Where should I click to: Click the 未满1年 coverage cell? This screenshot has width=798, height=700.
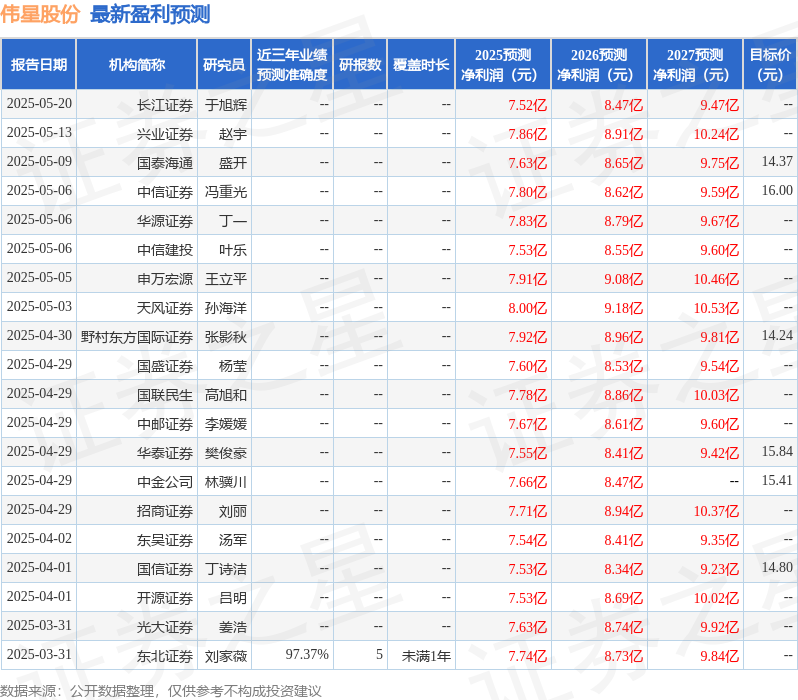[426, 656]
